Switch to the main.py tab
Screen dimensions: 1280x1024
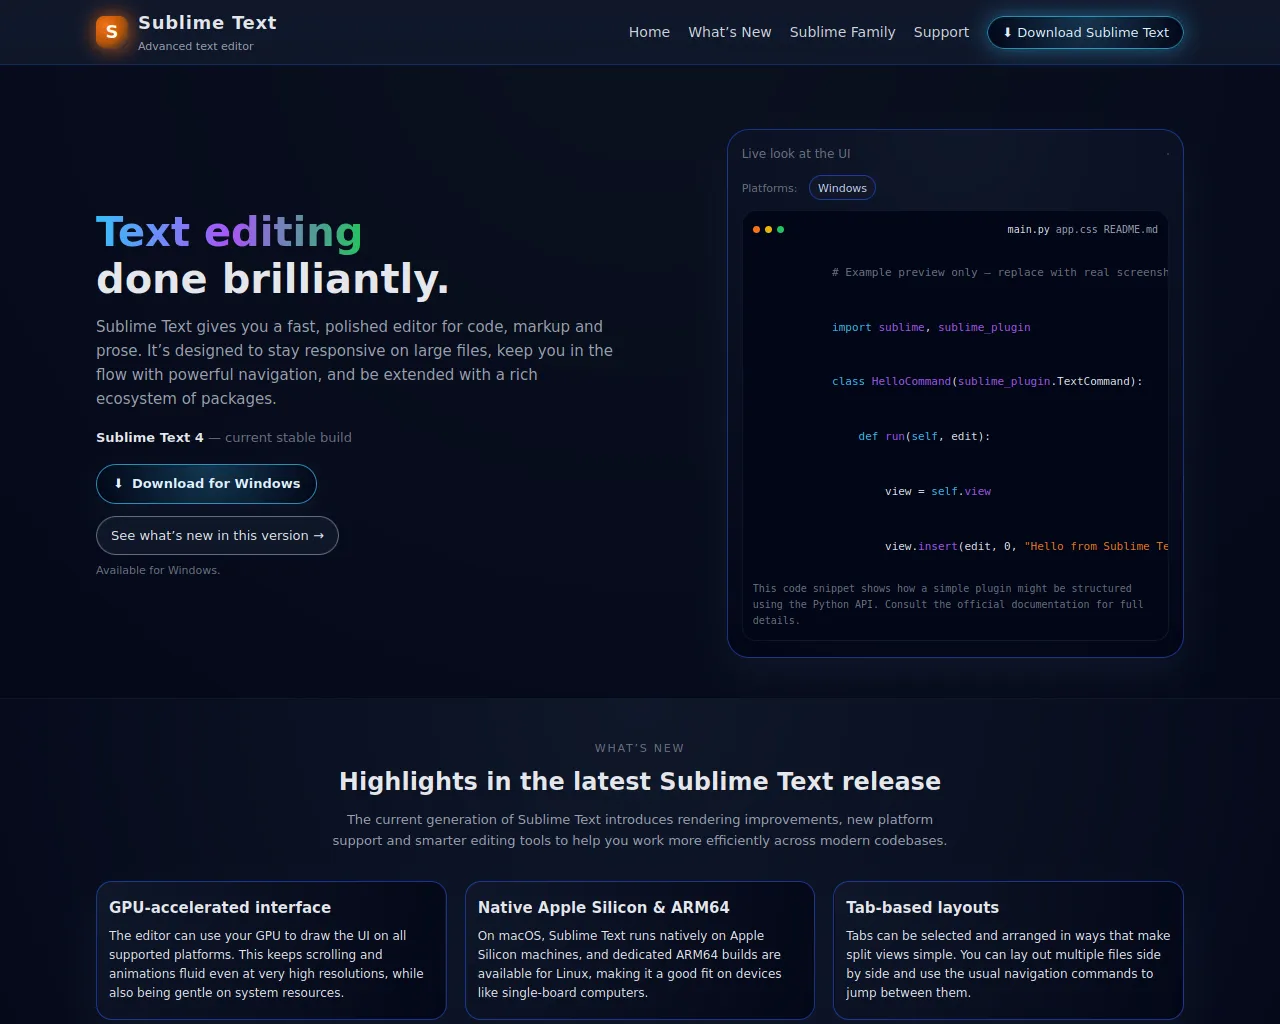click(1027, 230)
